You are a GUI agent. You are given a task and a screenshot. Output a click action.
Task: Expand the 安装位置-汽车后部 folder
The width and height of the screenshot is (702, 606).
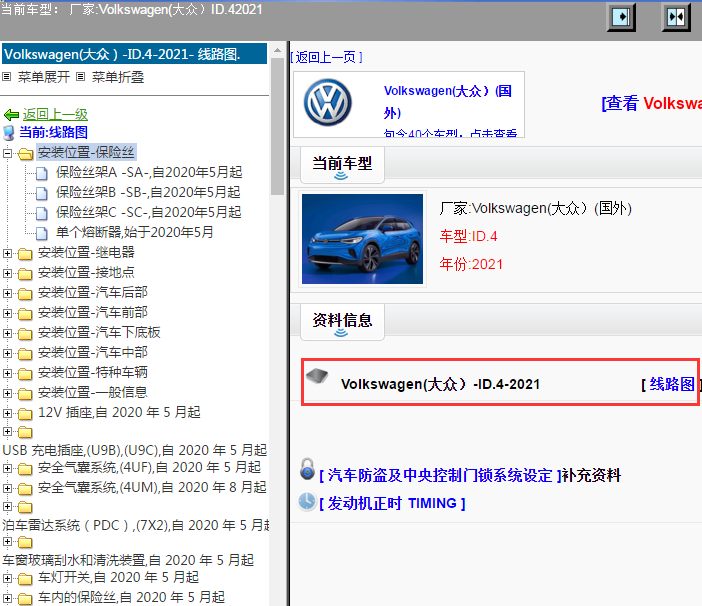coord(7,293)
